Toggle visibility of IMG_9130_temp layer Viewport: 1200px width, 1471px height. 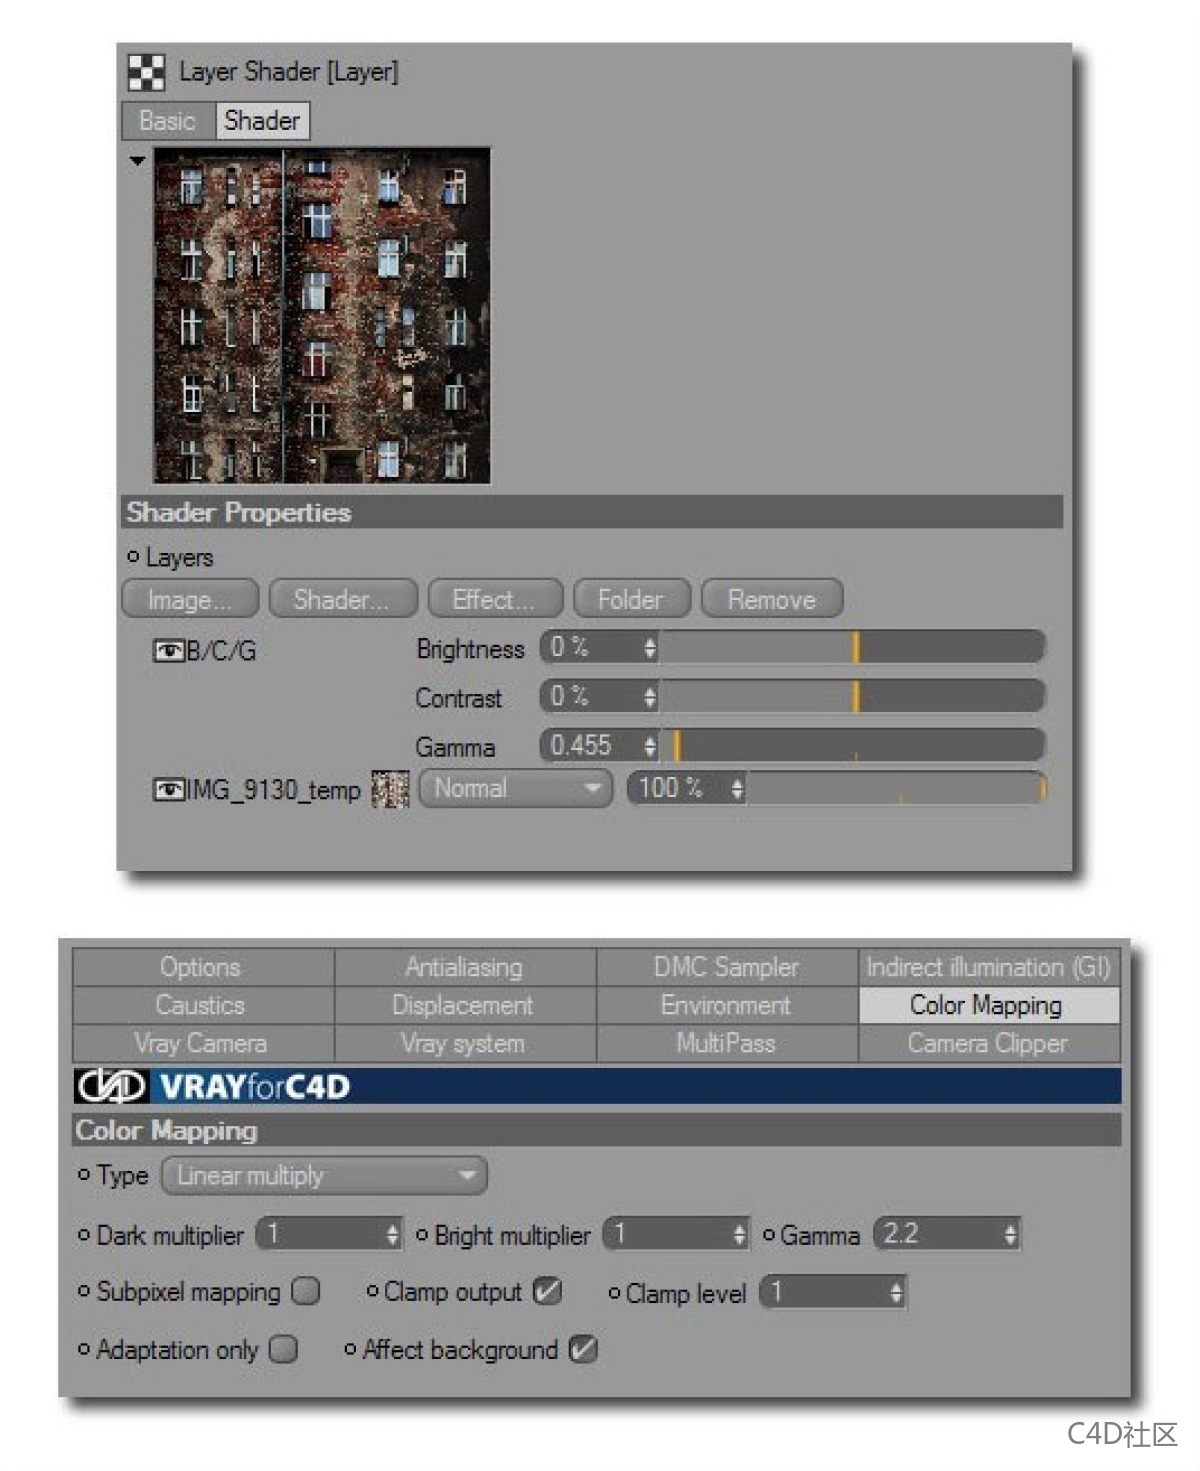coord(166,790)
